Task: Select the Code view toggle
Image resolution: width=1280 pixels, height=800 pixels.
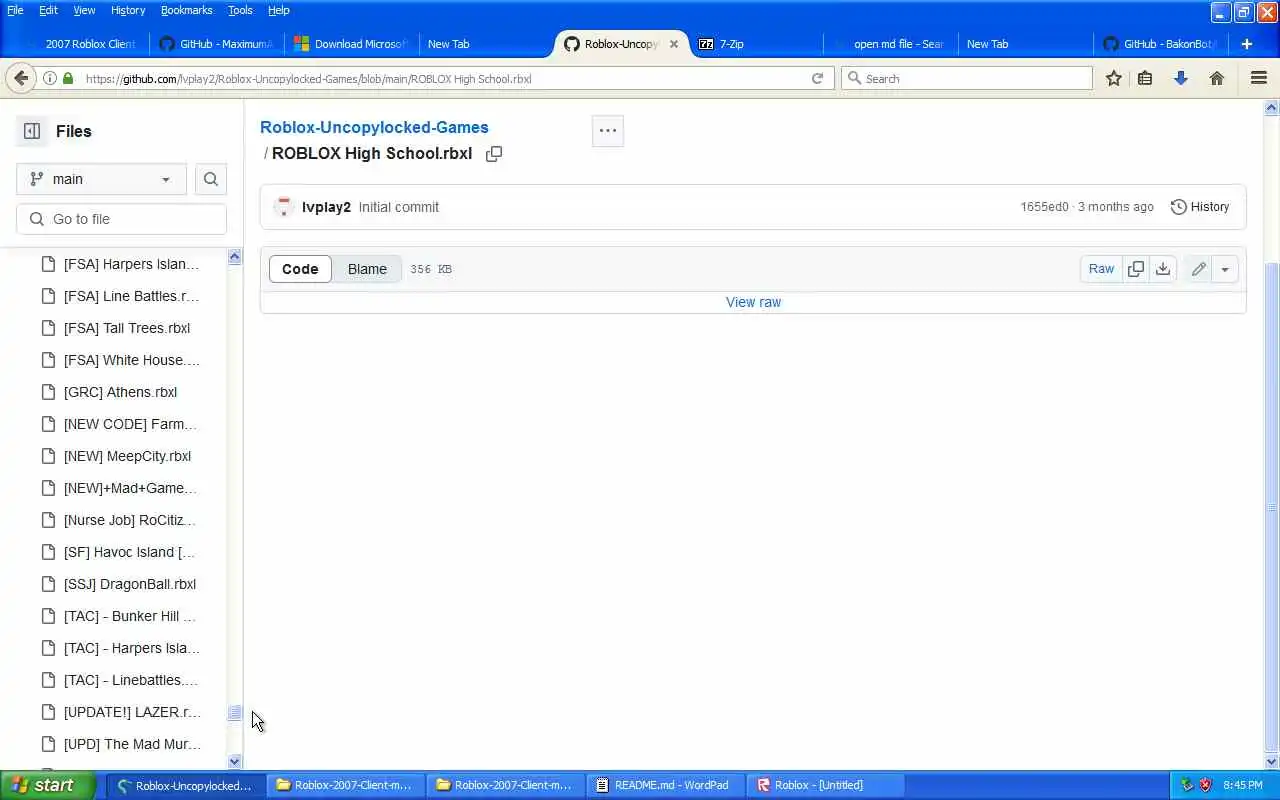Action: (x=300, y=269)
